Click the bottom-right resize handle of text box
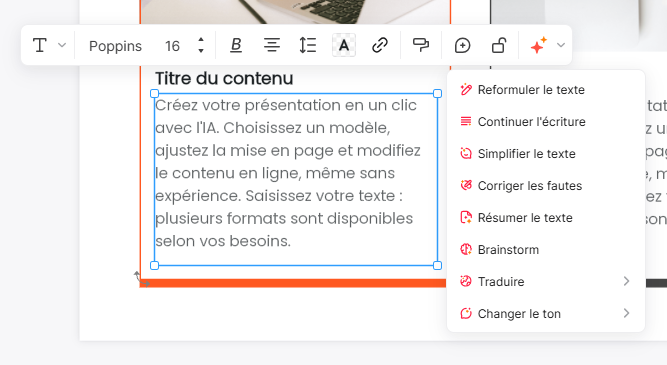This screenshot has height=365, width=667. tap(437, 265)
